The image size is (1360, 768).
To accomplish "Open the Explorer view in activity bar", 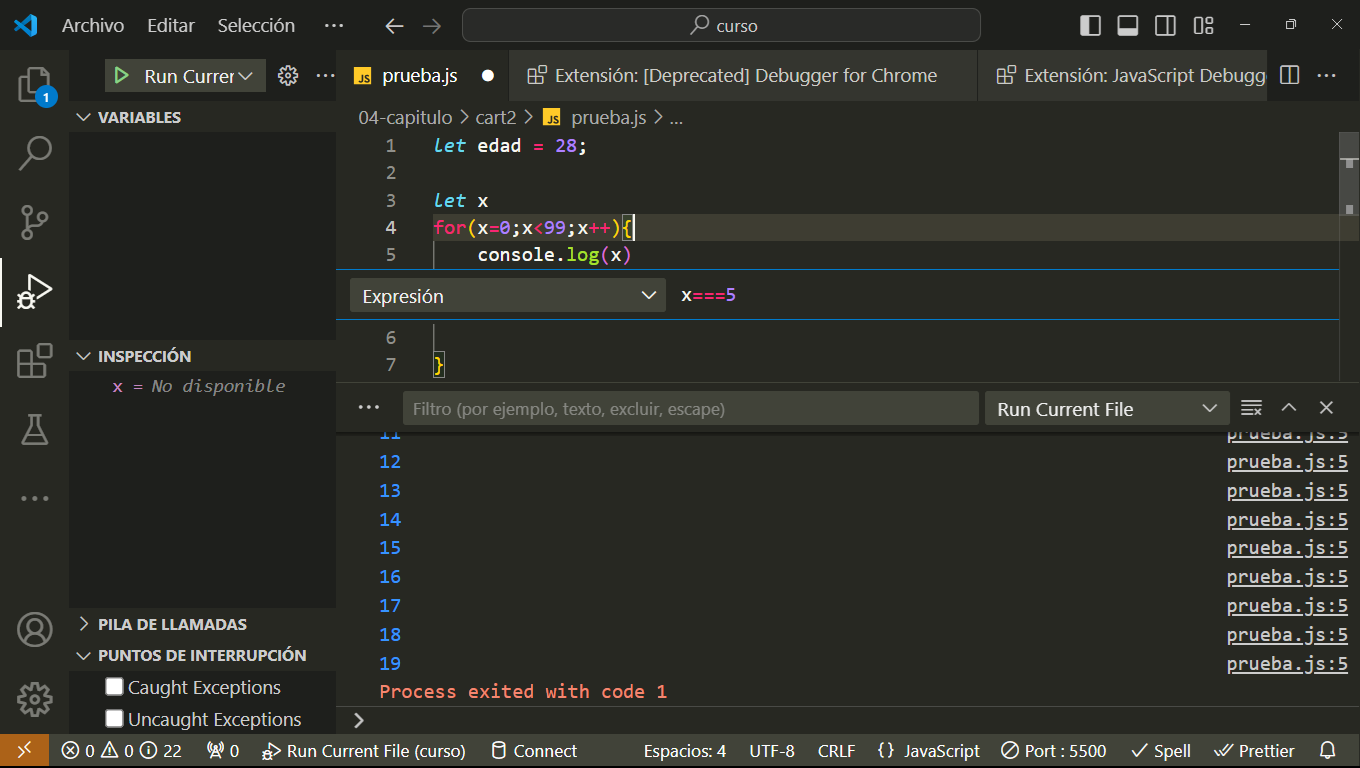I will pyautogui.click(x=35, y=86).
